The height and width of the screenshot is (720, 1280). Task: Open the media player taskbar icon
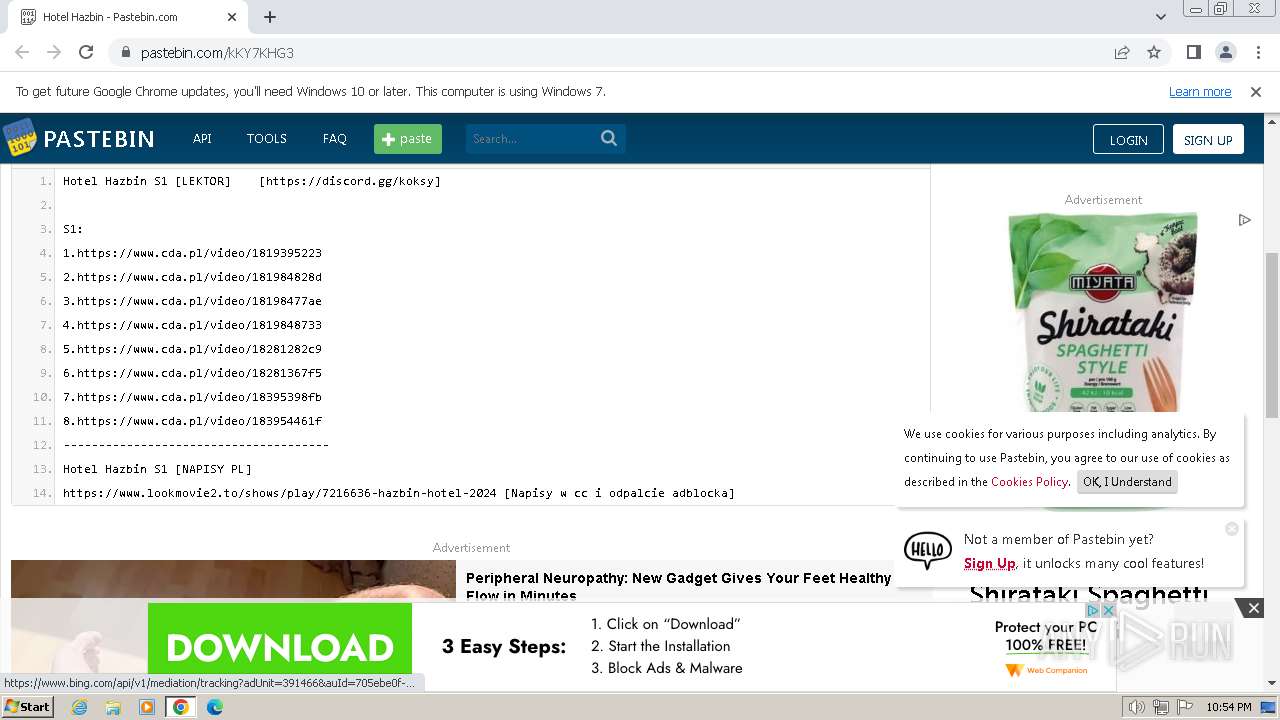click(x=147, y=707)
